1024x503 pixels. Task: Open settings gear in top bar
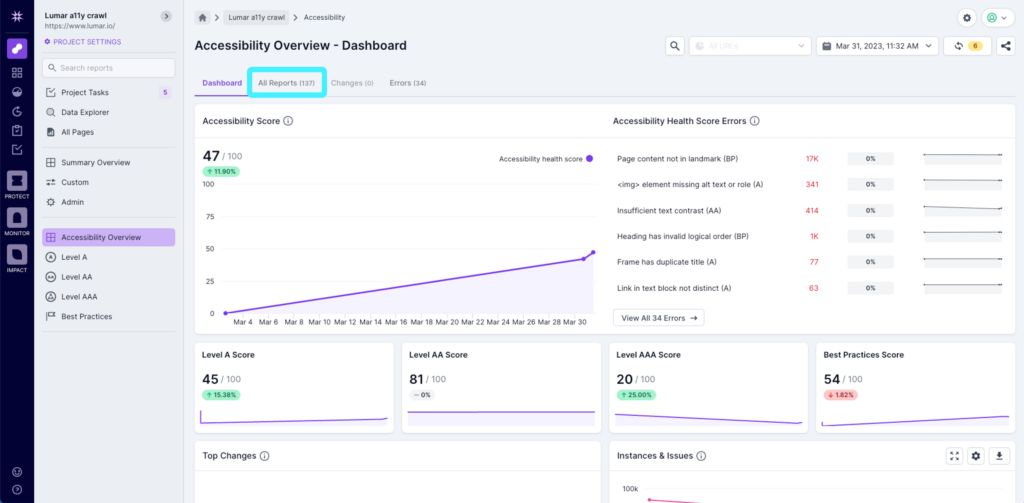point(967,18)
